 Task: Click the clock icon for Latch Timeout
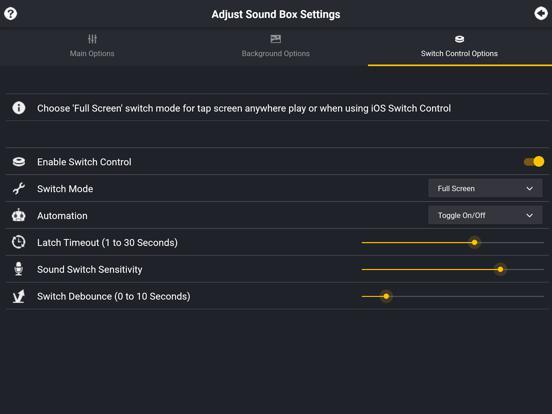[x=19, y=242]
